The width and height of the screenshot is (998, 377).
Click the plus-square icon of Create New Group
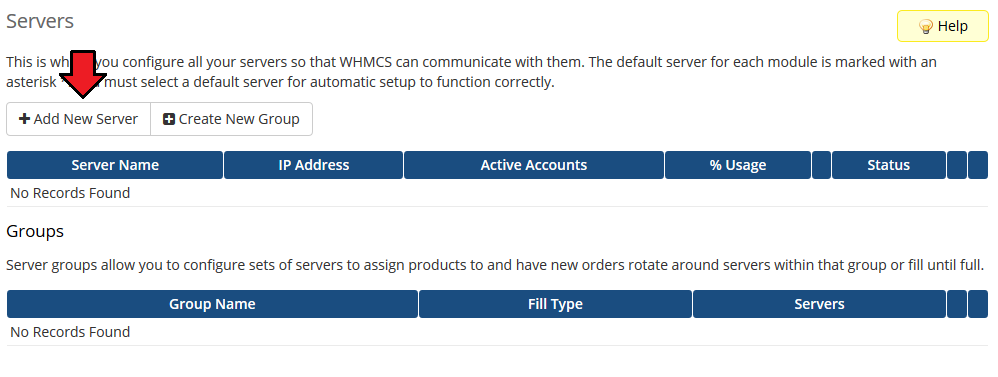tap(169, 119)
